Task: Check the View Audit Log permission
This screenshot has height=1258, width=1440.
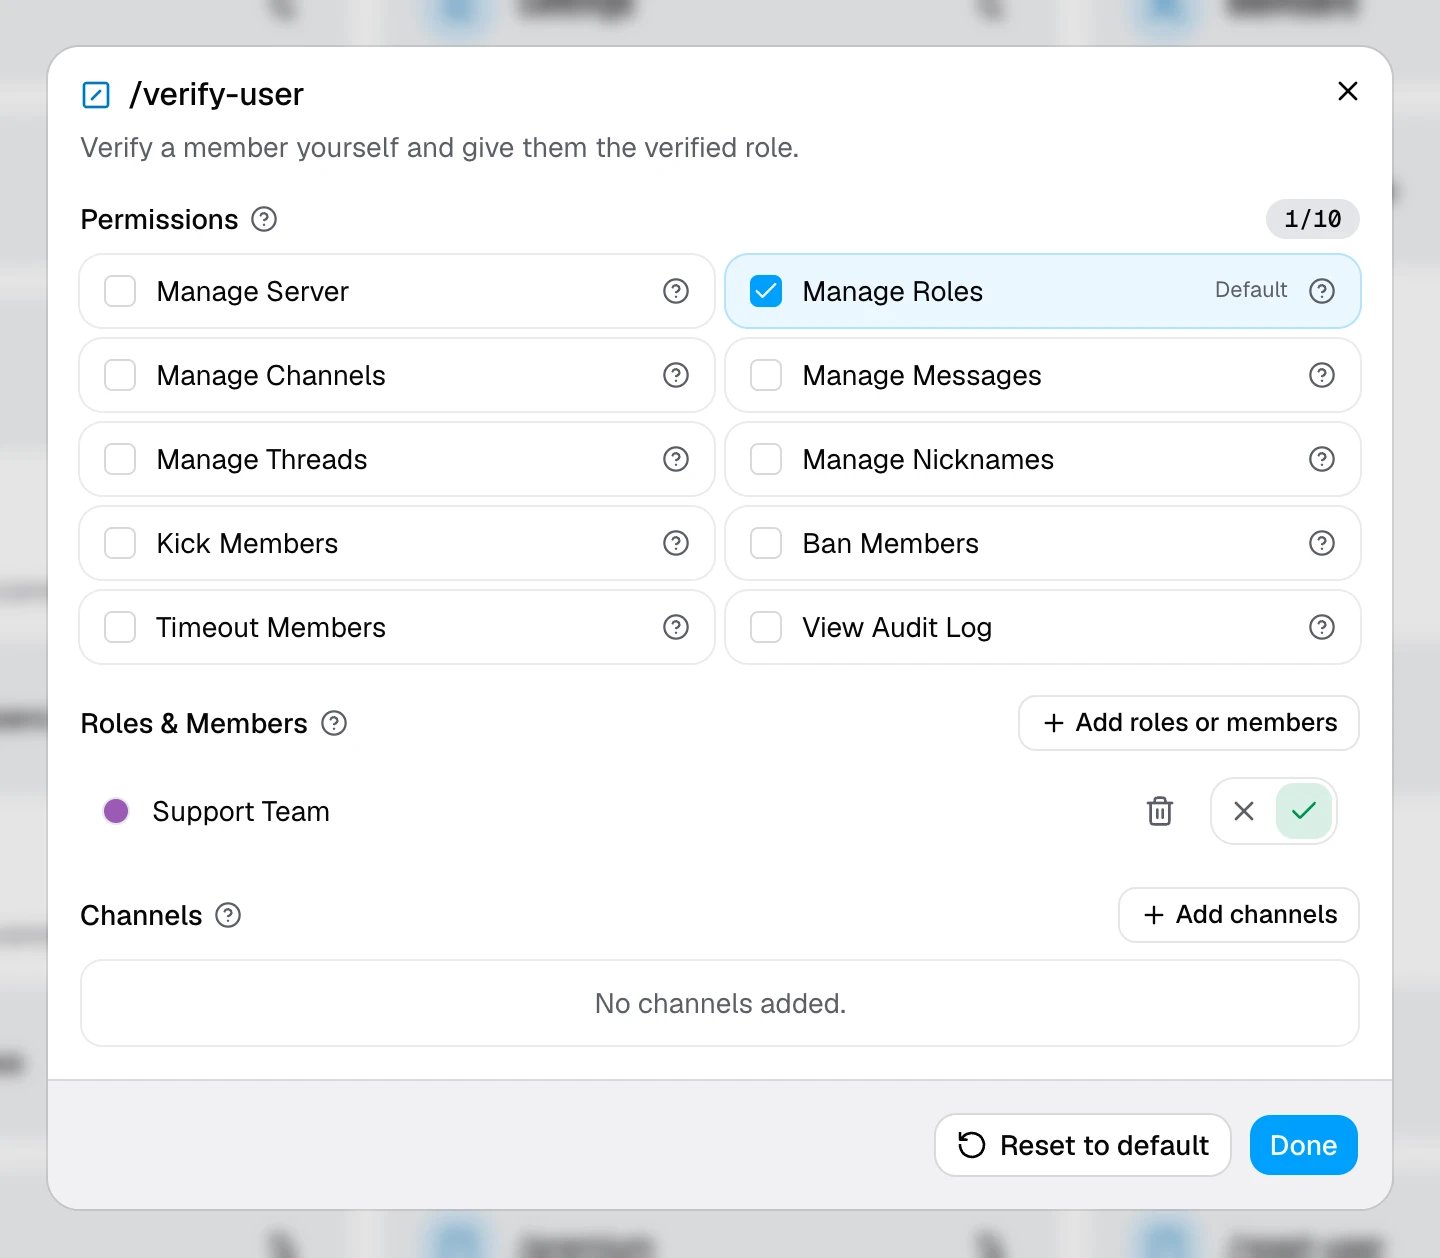Action: (766, 627)
